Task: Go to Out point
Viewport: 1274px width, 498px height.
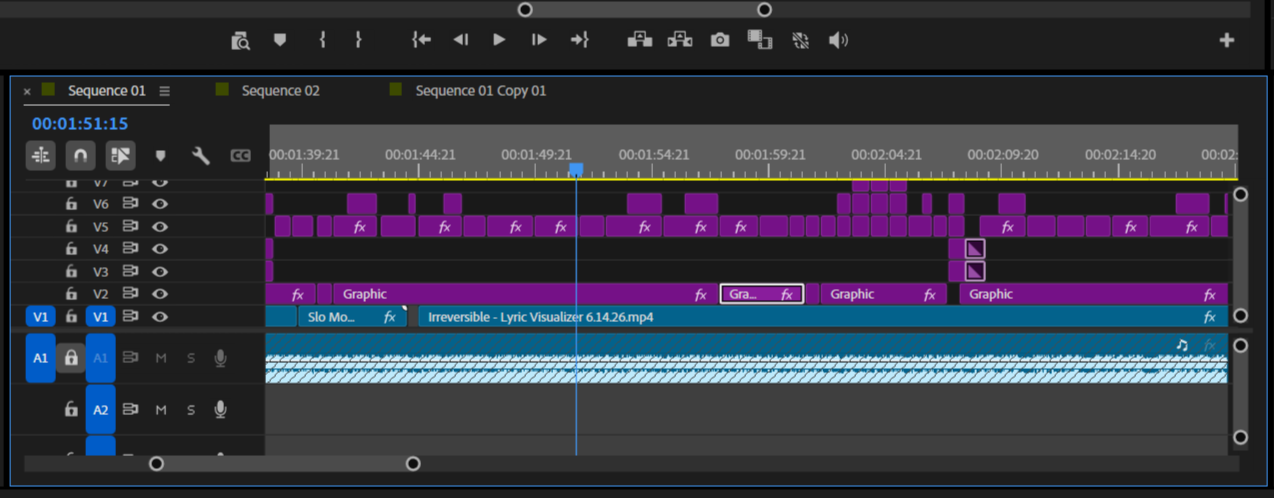Action: tap(580, 40)
